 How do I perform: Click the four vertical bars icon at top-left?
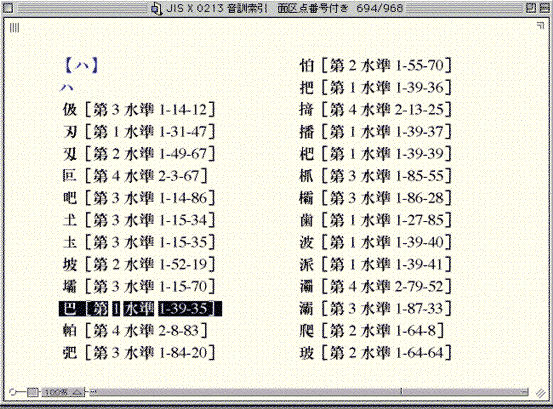tap(14, 27)
